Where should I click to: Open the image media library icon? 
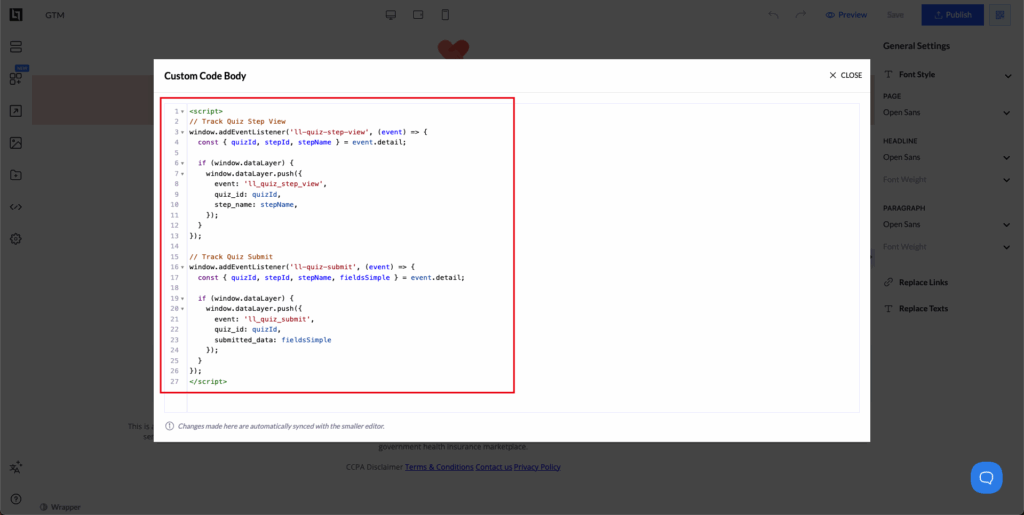tap(16, 143)
